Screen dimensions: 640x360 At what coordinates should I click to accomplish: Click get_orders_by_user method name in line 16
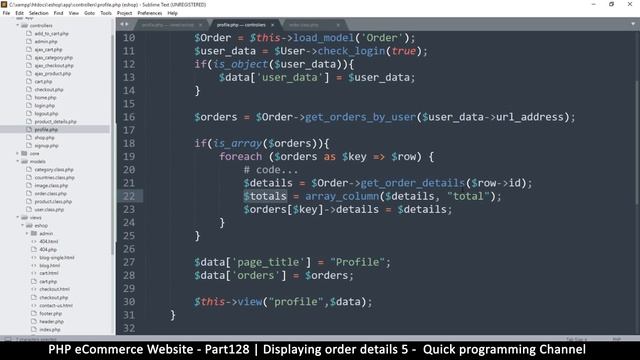click(x=360, y=117)
